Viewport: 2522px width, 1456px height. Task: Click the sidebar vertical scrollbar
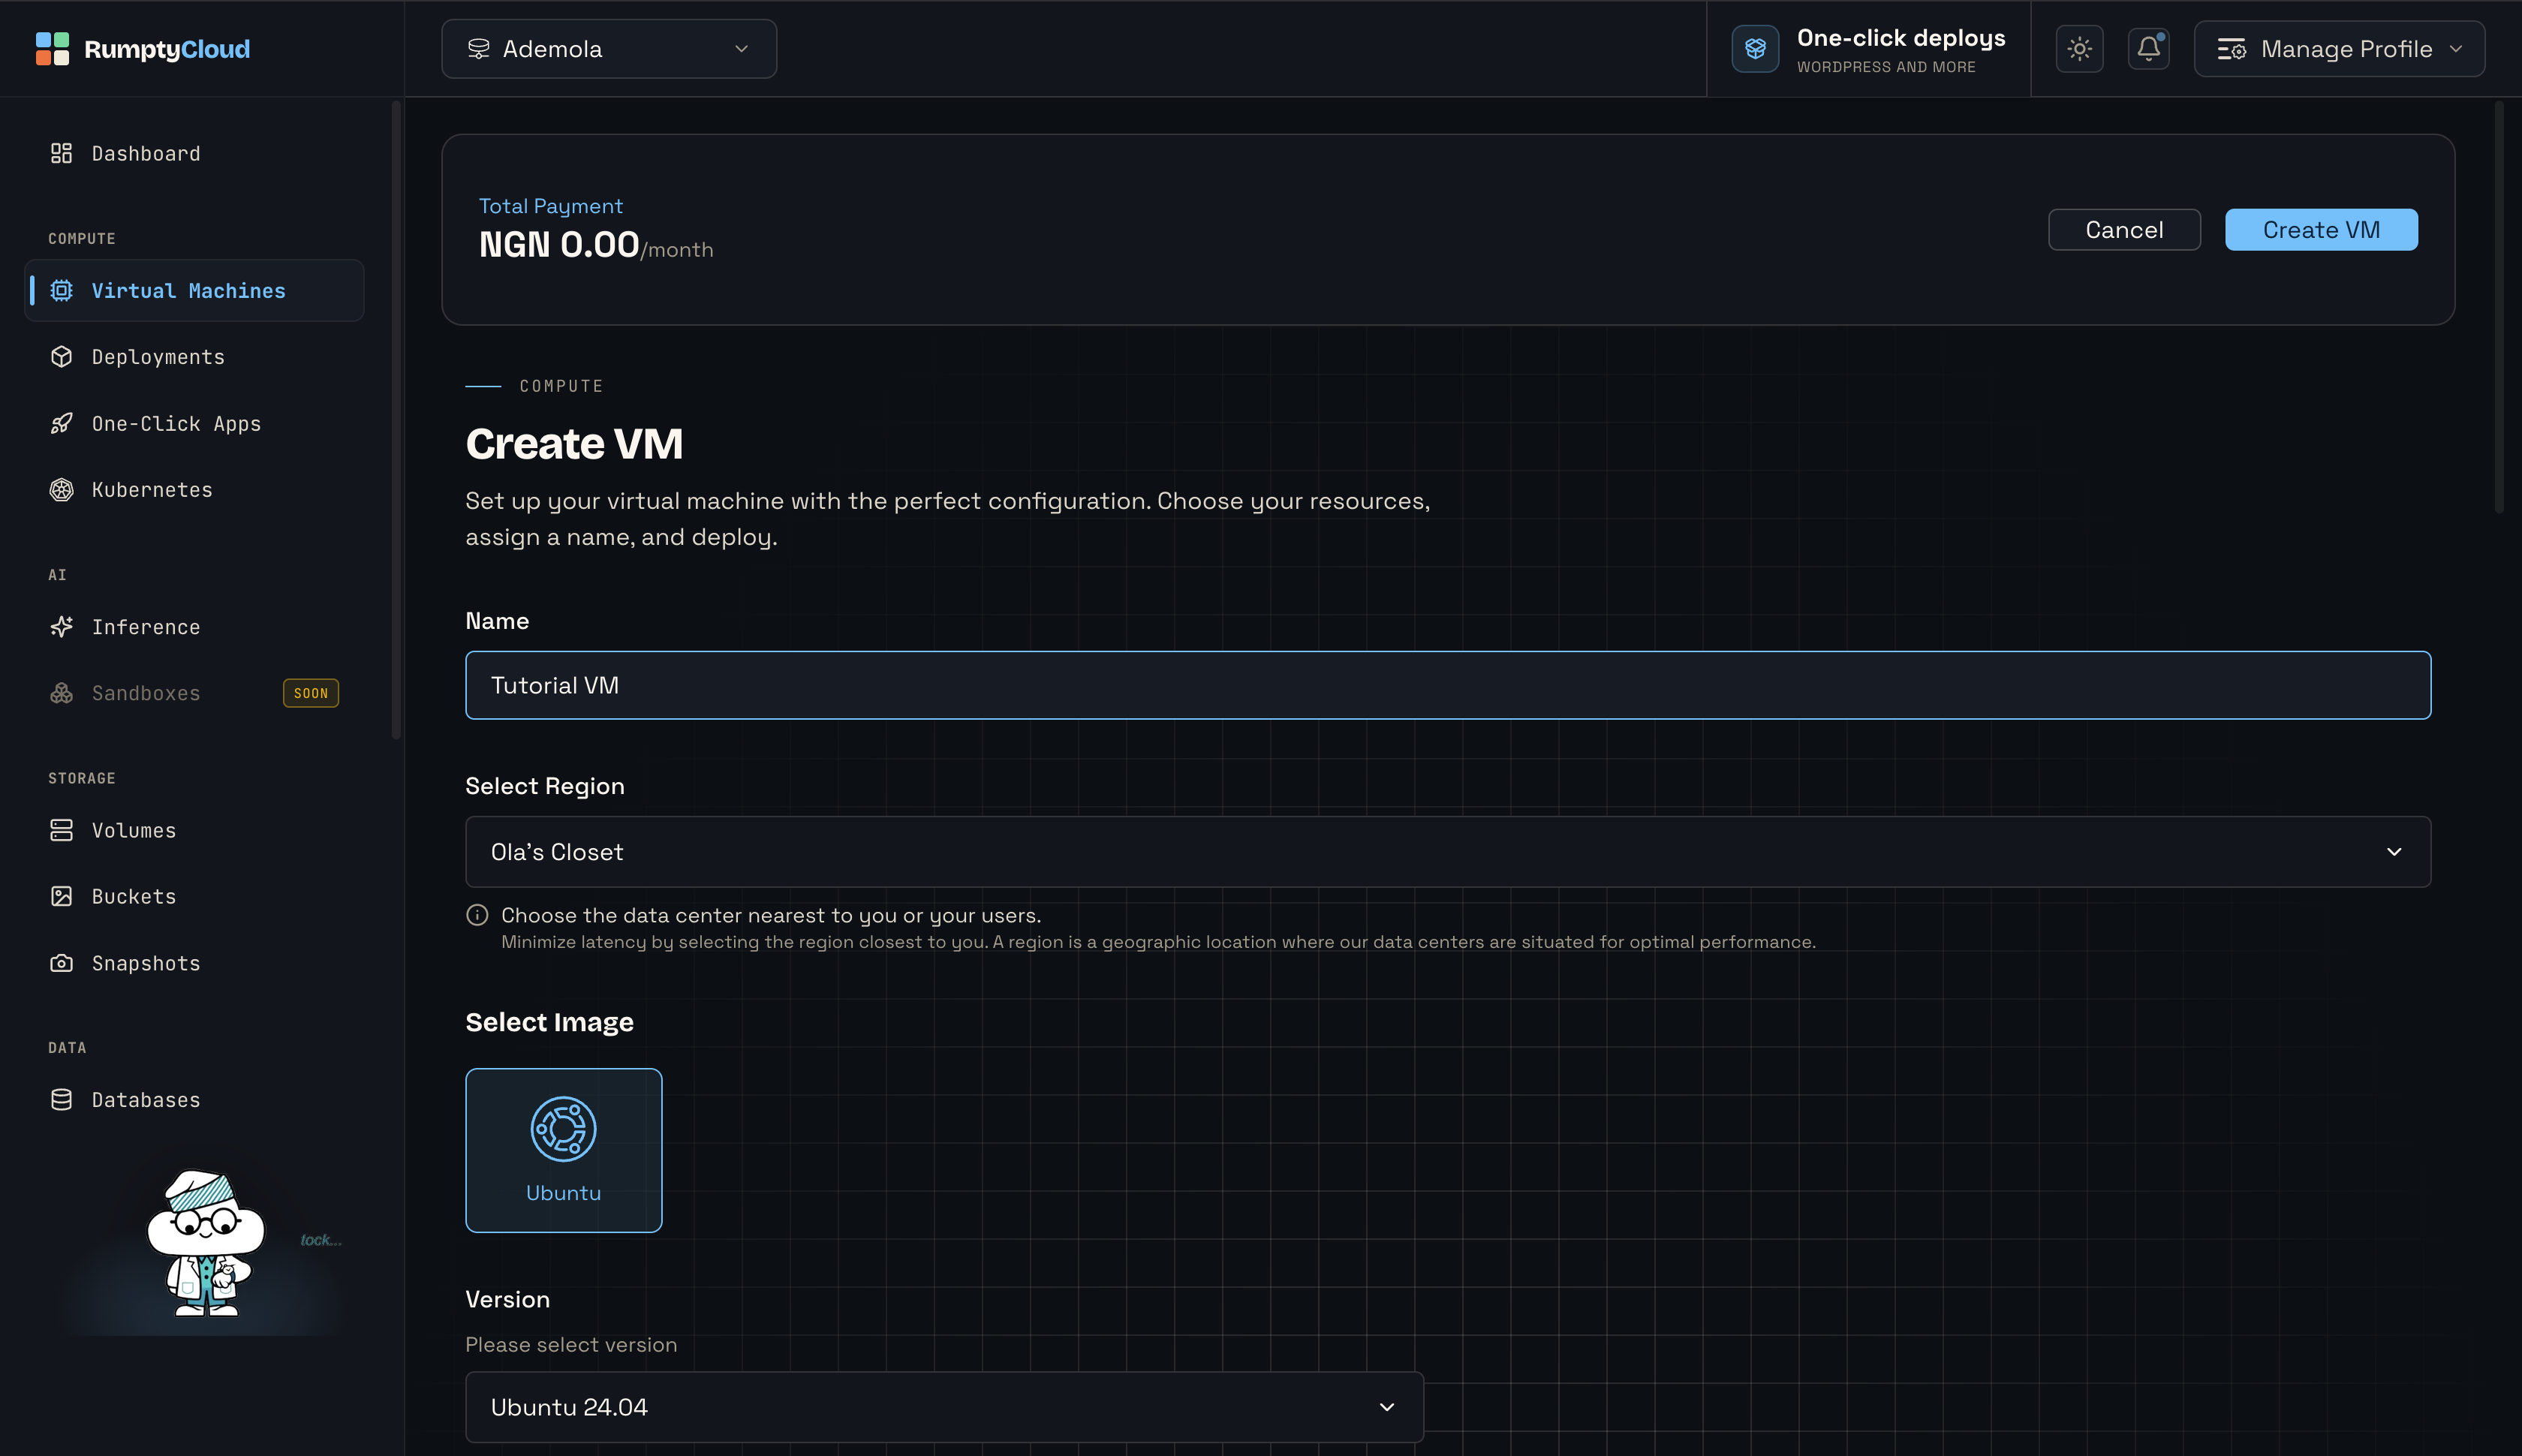[x=396, y=420]
